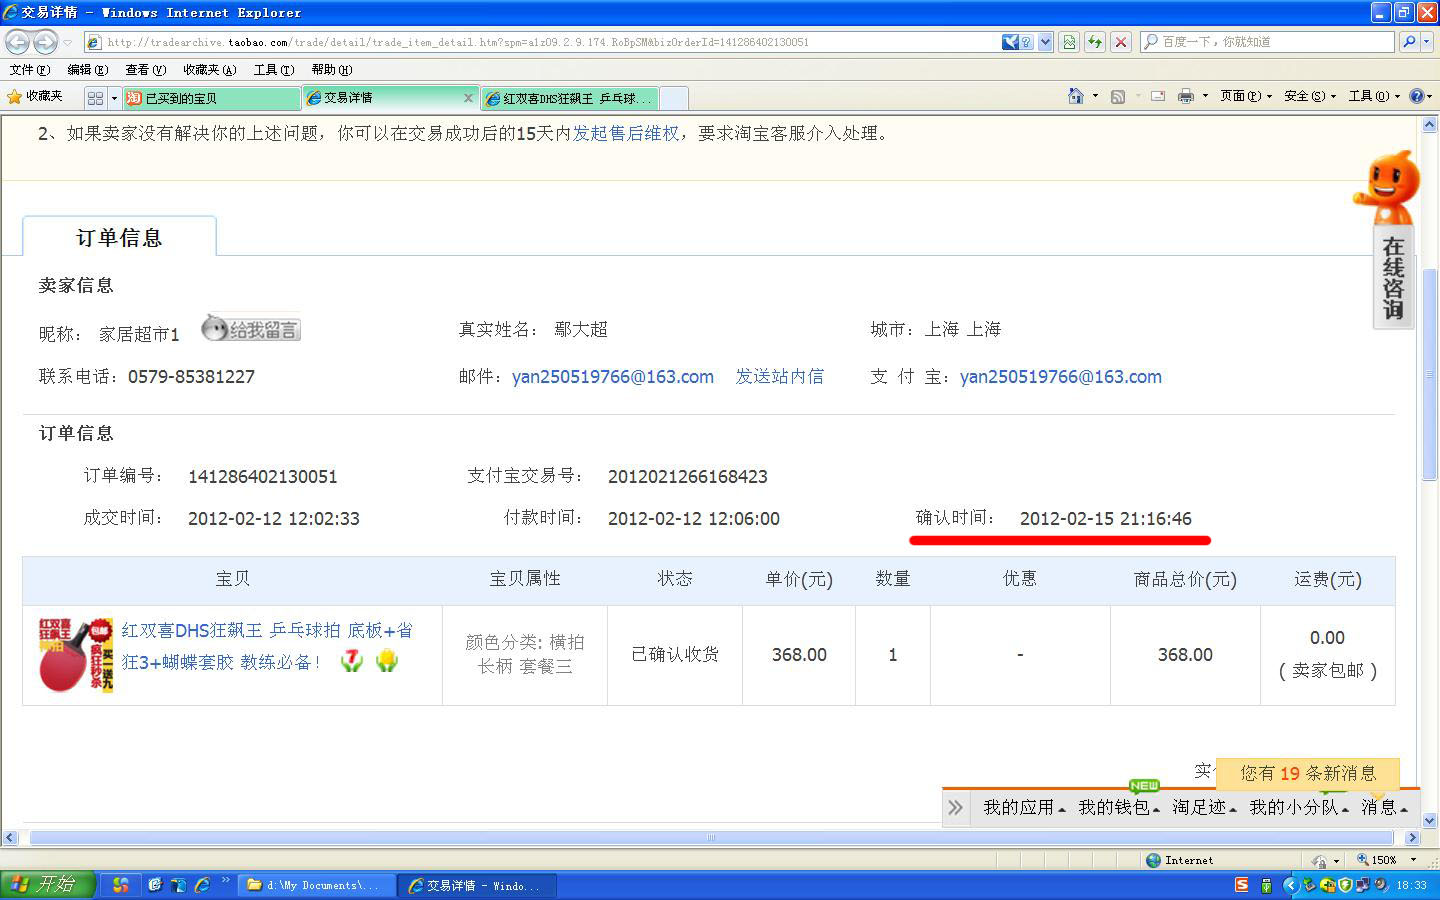The width and height of the screenshot is (1440, 900).
Task: Click the browser Back arrow button
Action: [18, 42]
